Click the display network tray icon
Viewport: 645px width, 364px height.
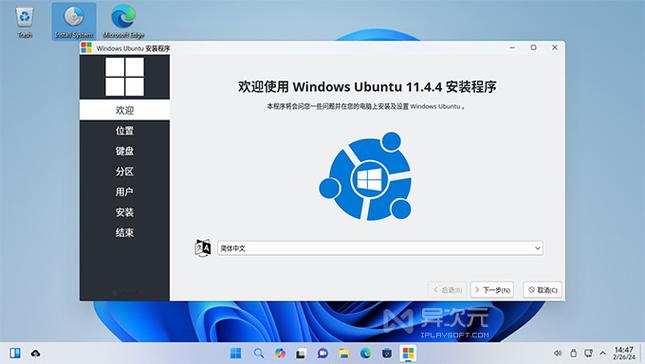(x=589, y=353)
